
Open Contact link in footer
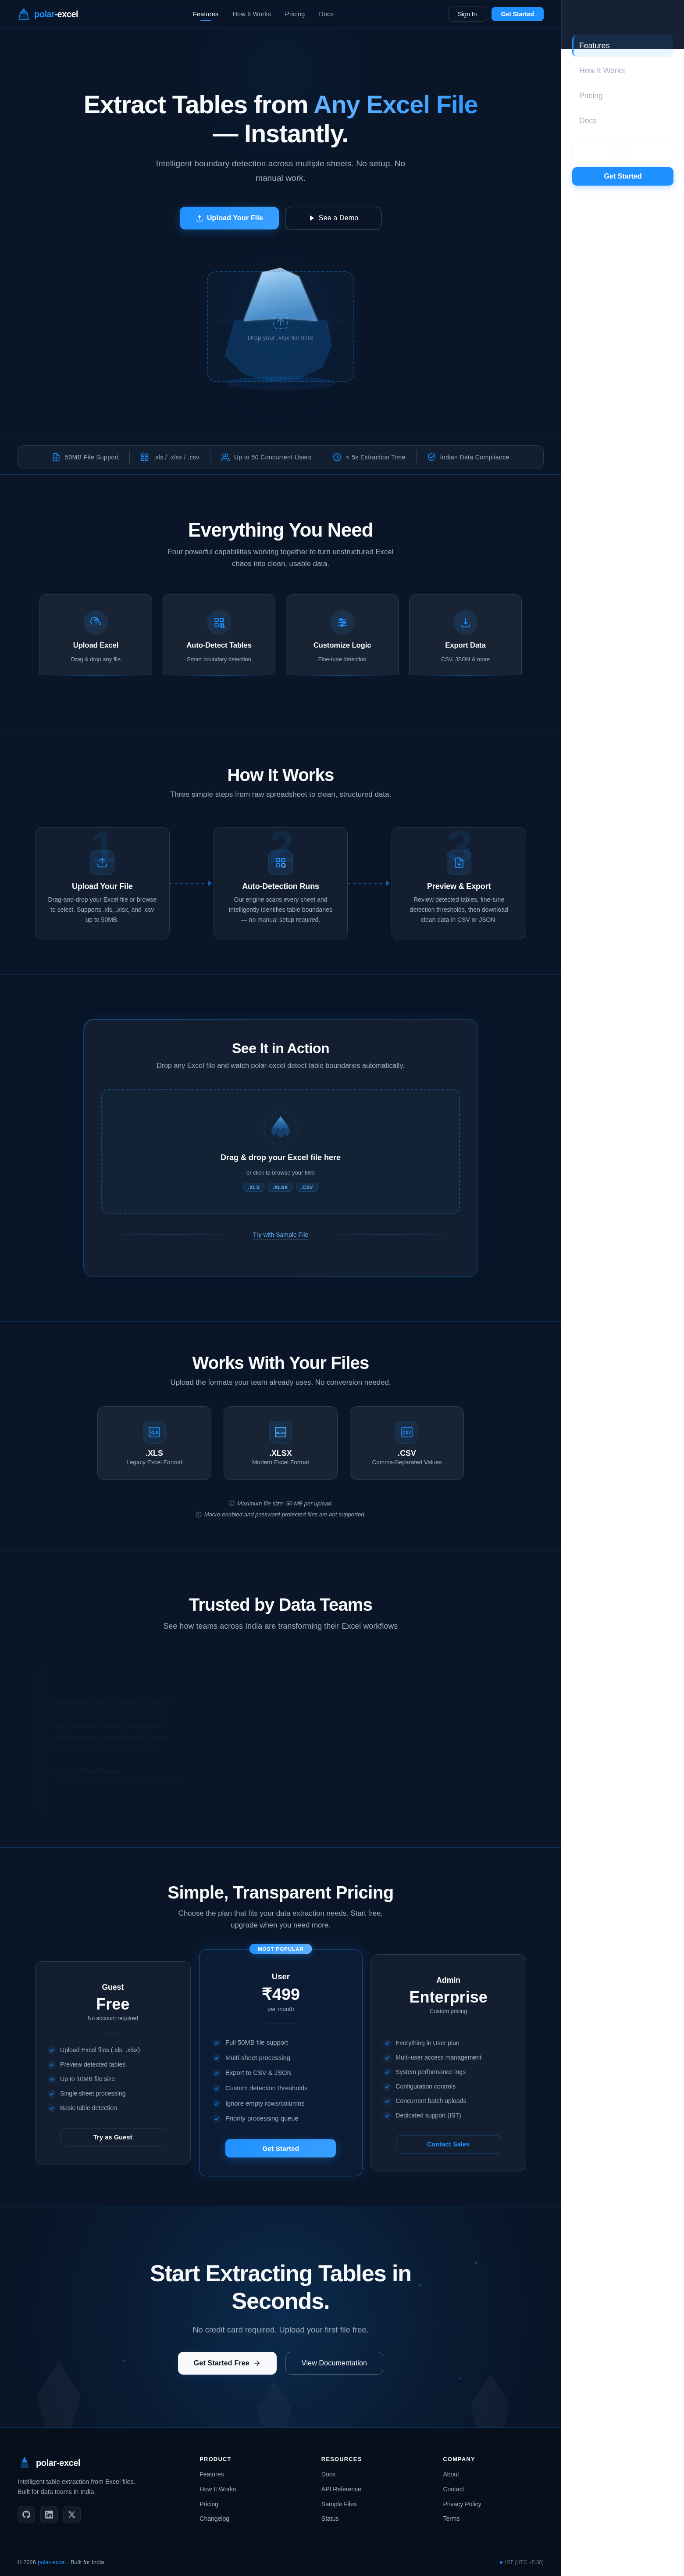tap(454, 2489)
